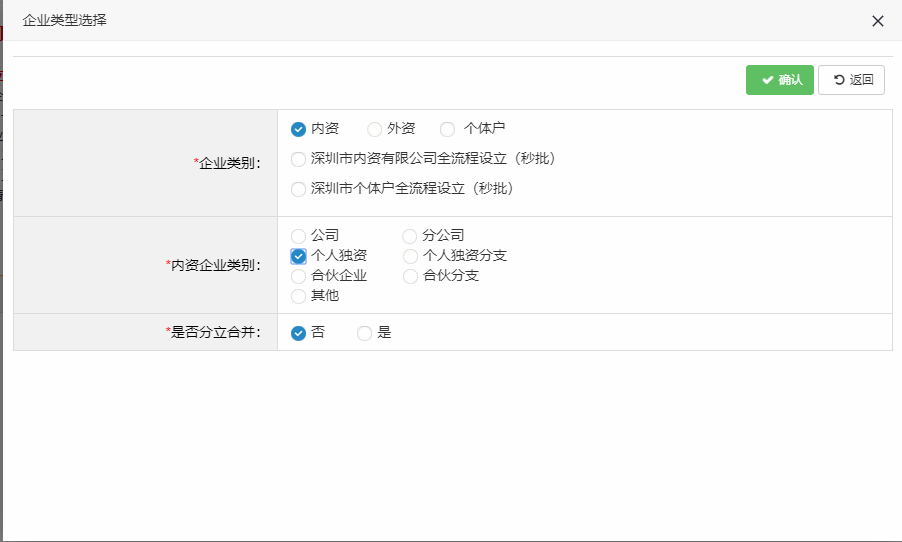The height and width of the screenshot is (542, 902).
Task: Select the 内资 radio option
Action: point(298,129)
